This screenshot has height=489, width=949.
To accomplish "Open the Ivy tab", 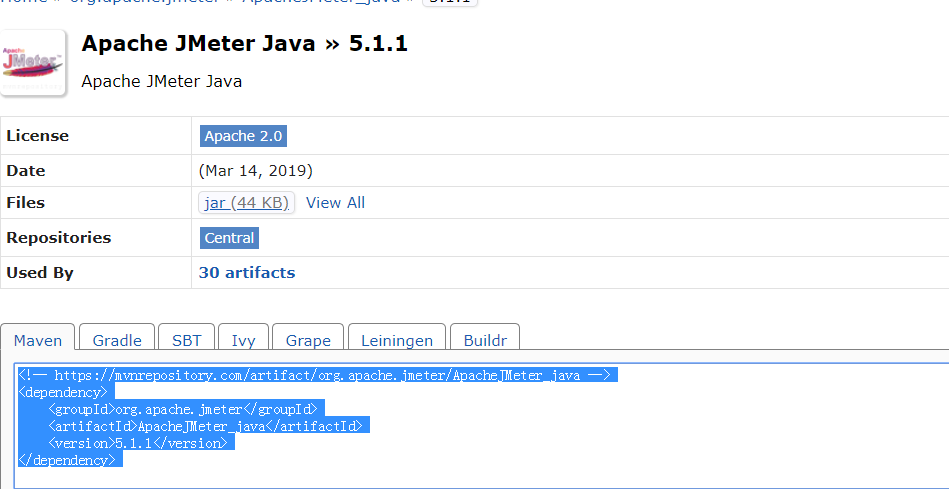I will click(243, 340).
